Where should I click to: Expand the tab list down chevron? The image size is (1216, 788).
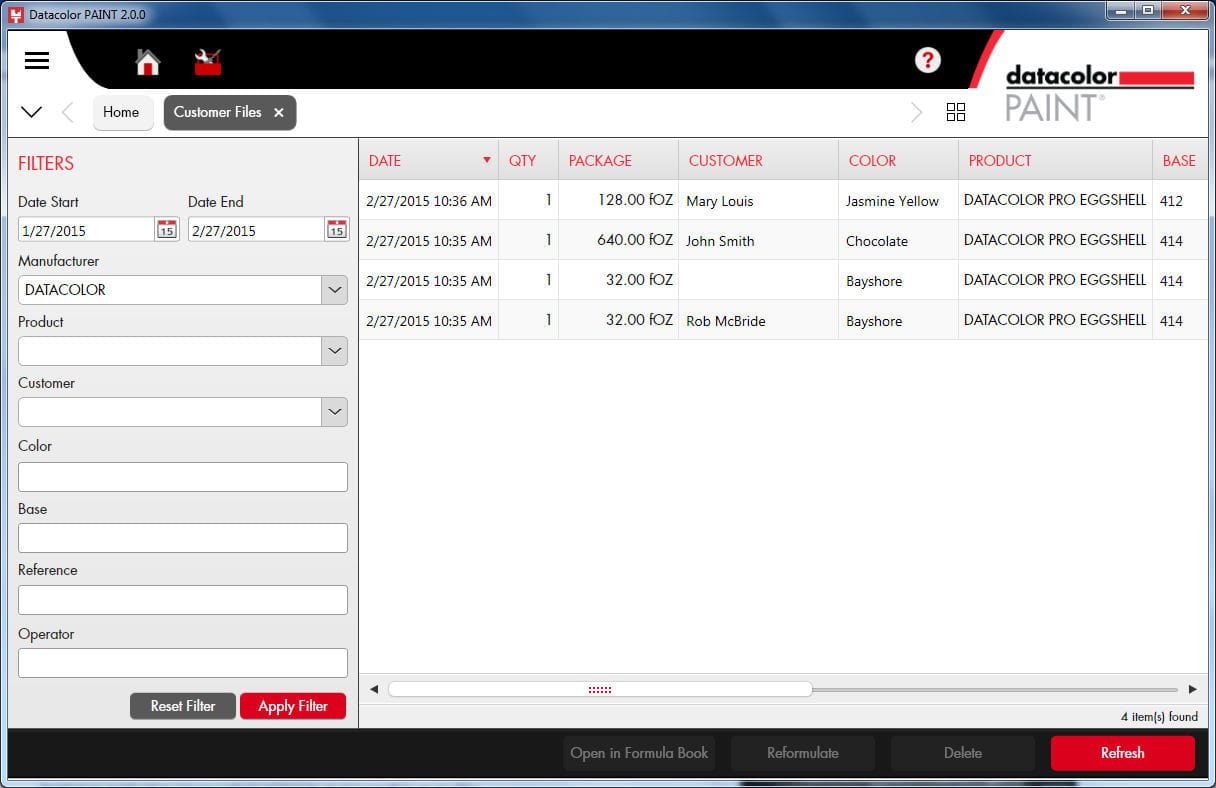31,112
